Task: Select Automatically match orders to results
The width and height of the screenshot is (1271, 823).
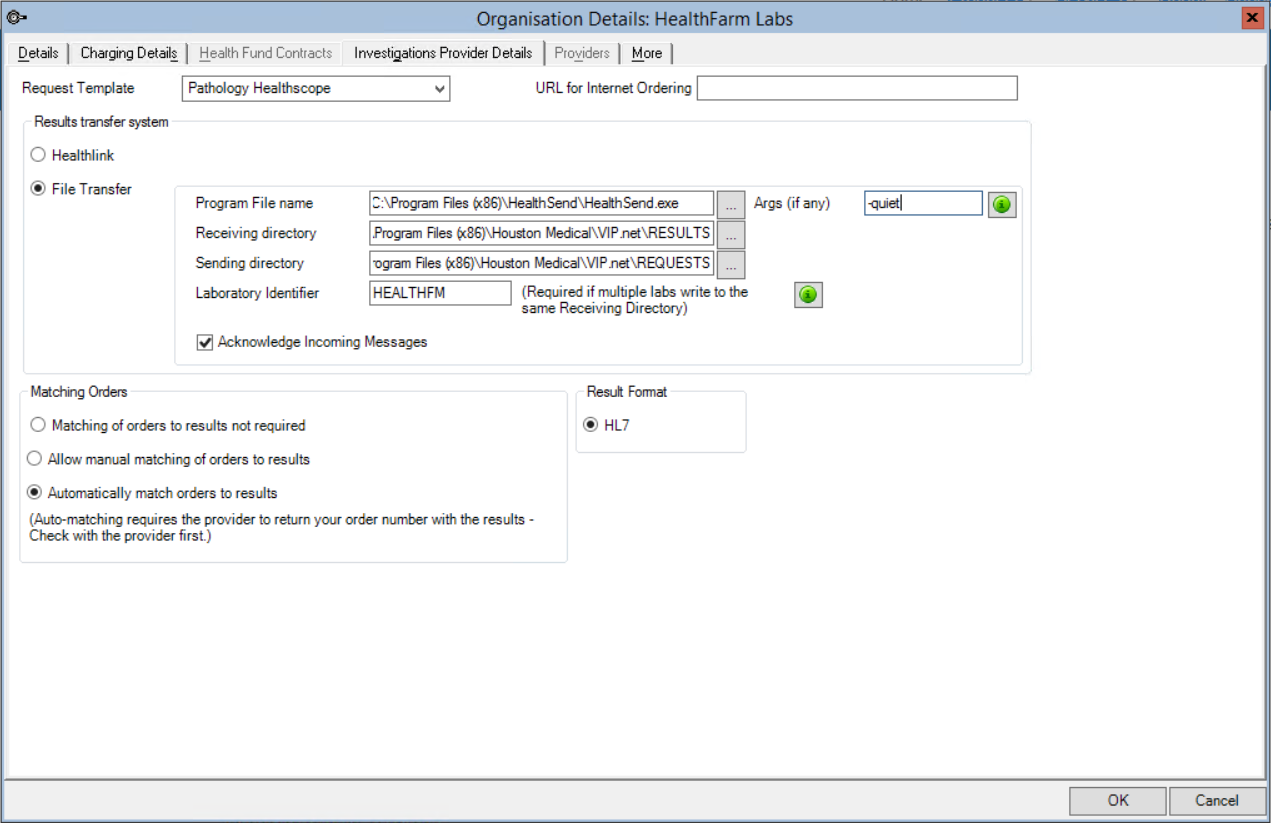Action: tap(35, 493)
